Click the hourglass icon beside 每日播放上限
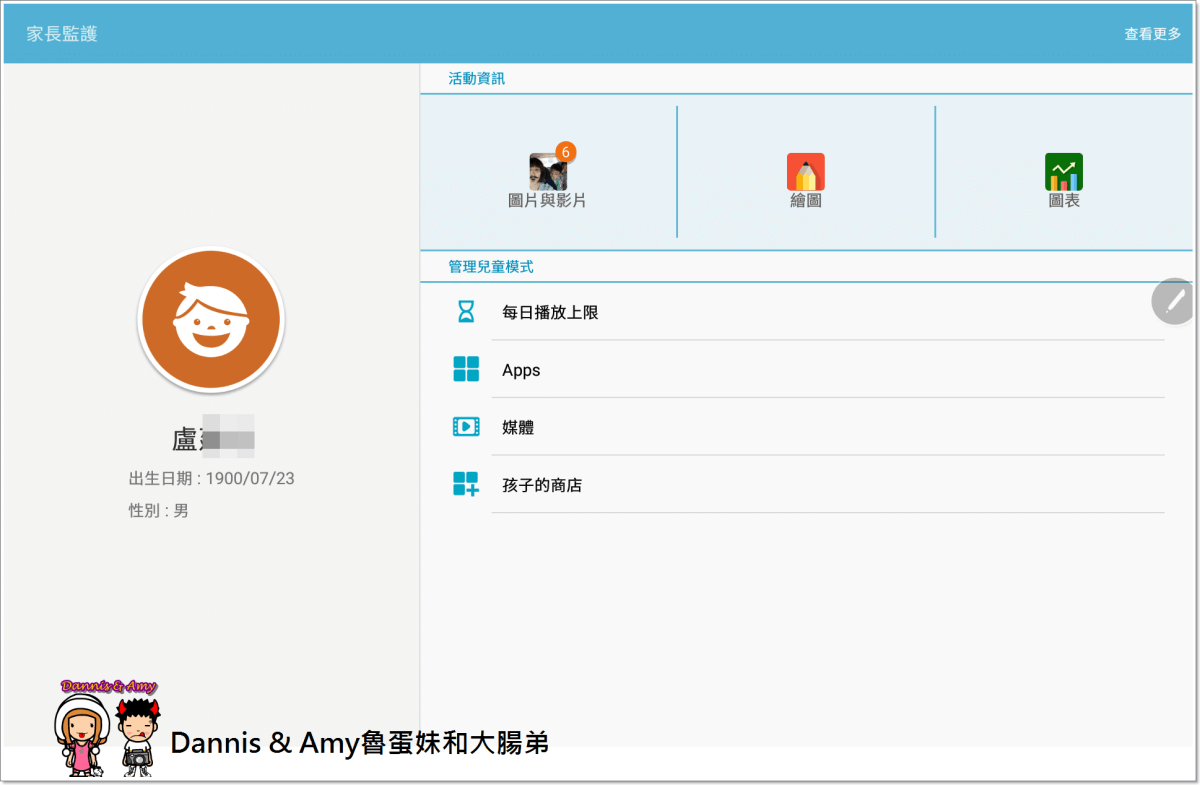Image resolution: width=1200 pixels, height=785 pixels. pos(466,312)
